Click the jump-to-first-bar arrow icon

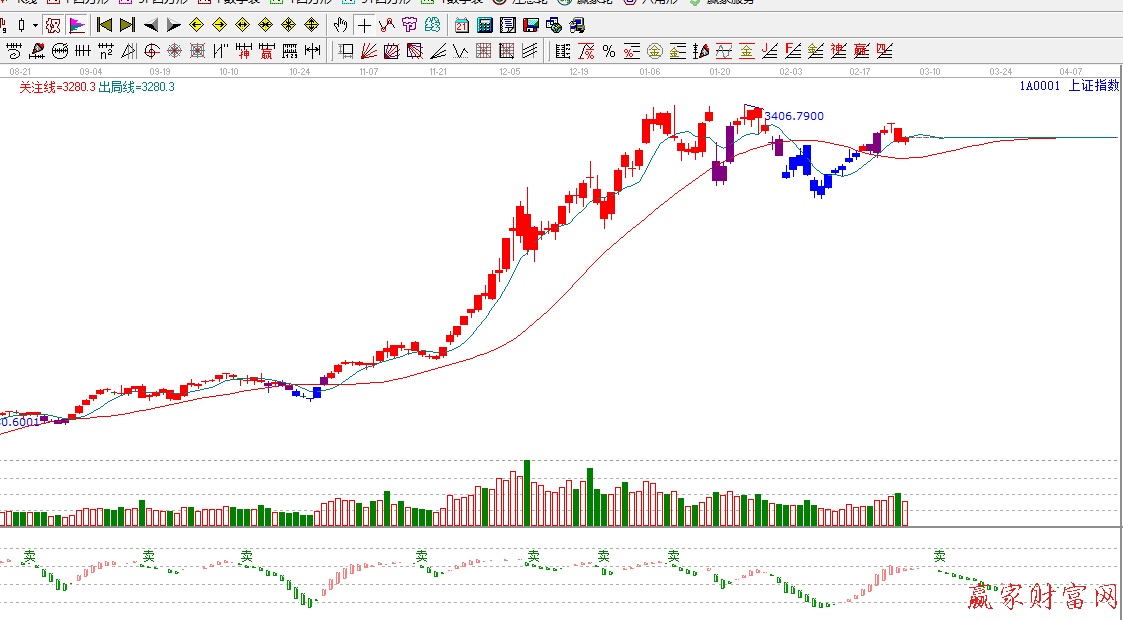pyautogui.click(x=104, y=25)
